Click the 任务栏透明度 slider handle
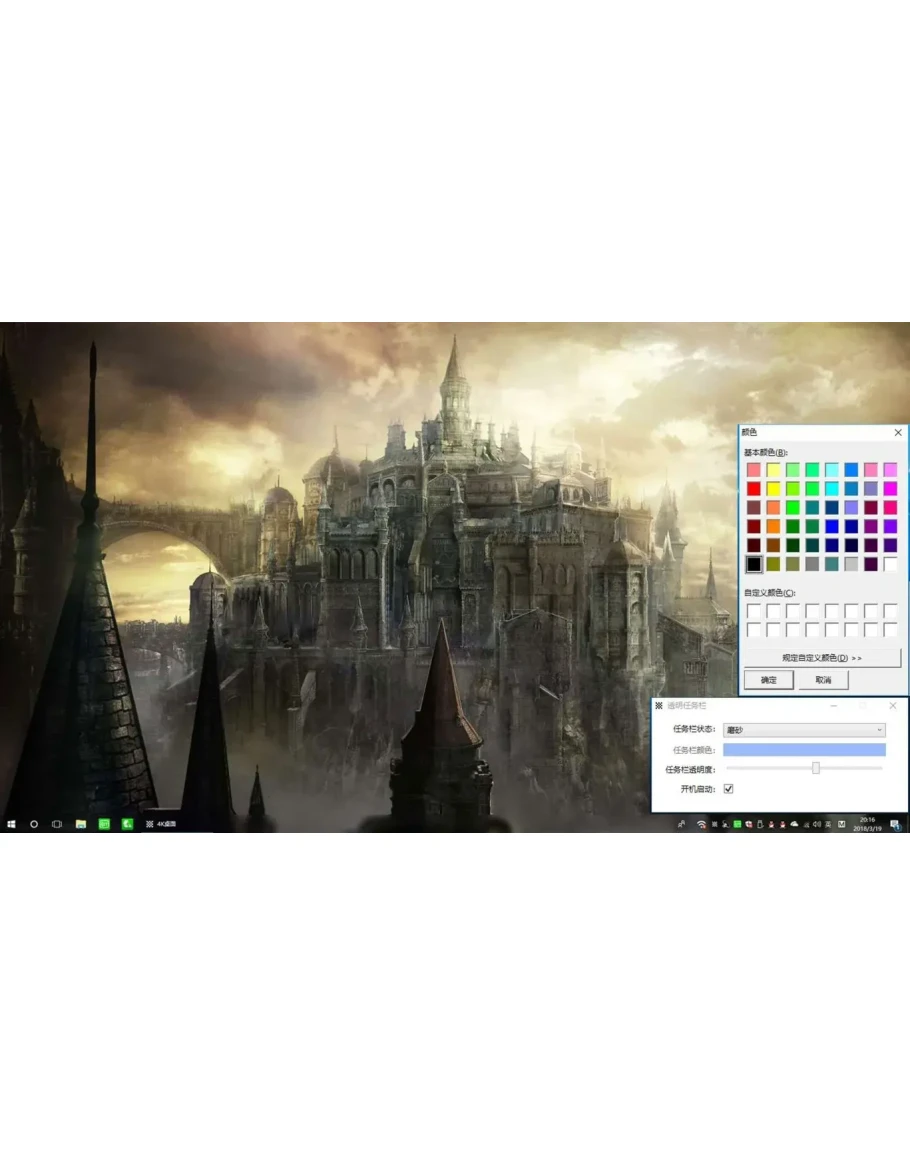Screen dimensions: 910x1155 tap(816, 768)
